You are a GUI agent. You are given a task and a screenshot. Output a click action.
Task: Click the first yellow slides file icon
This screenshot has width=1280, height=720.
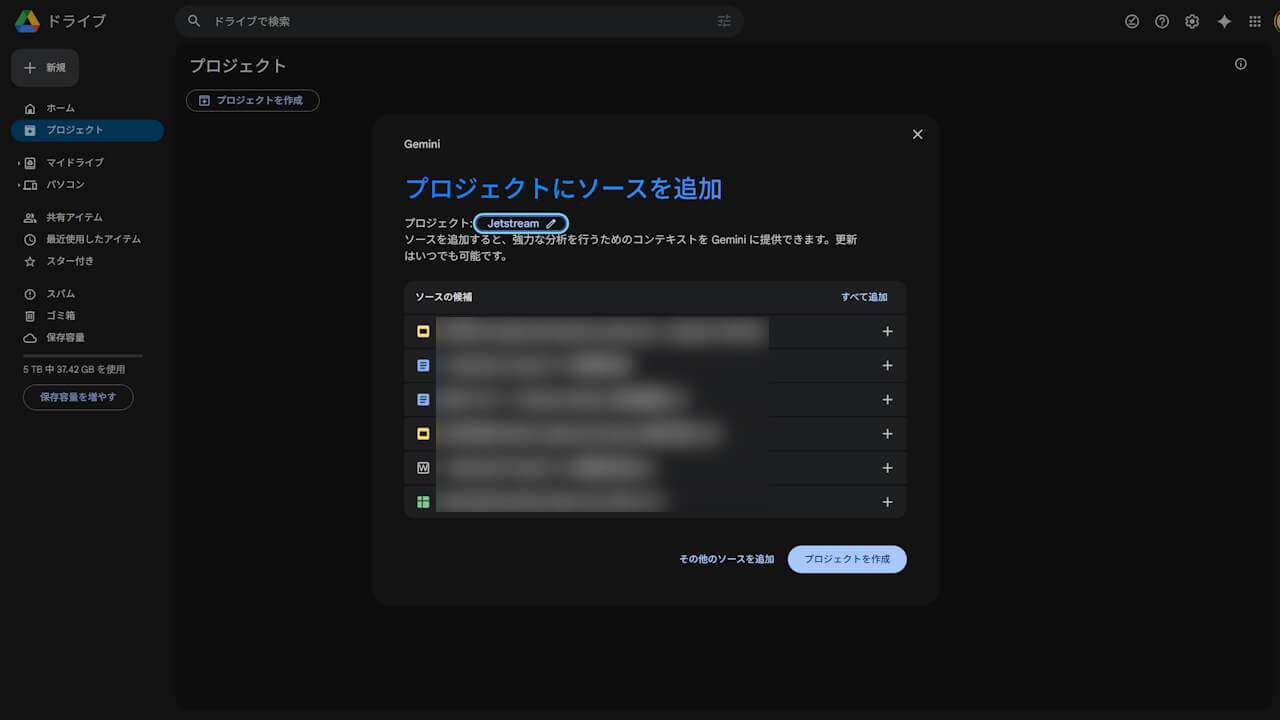423,331
